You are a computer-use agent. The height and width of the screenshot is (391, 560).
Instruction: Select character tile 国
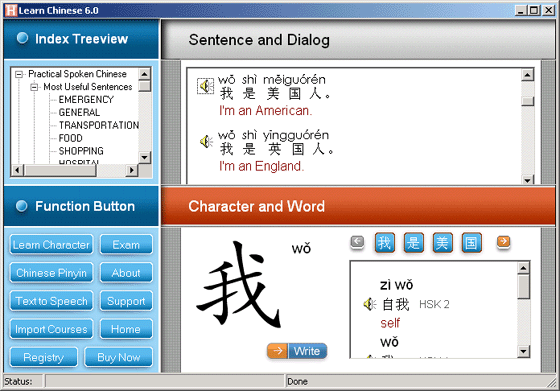(471, 243)
